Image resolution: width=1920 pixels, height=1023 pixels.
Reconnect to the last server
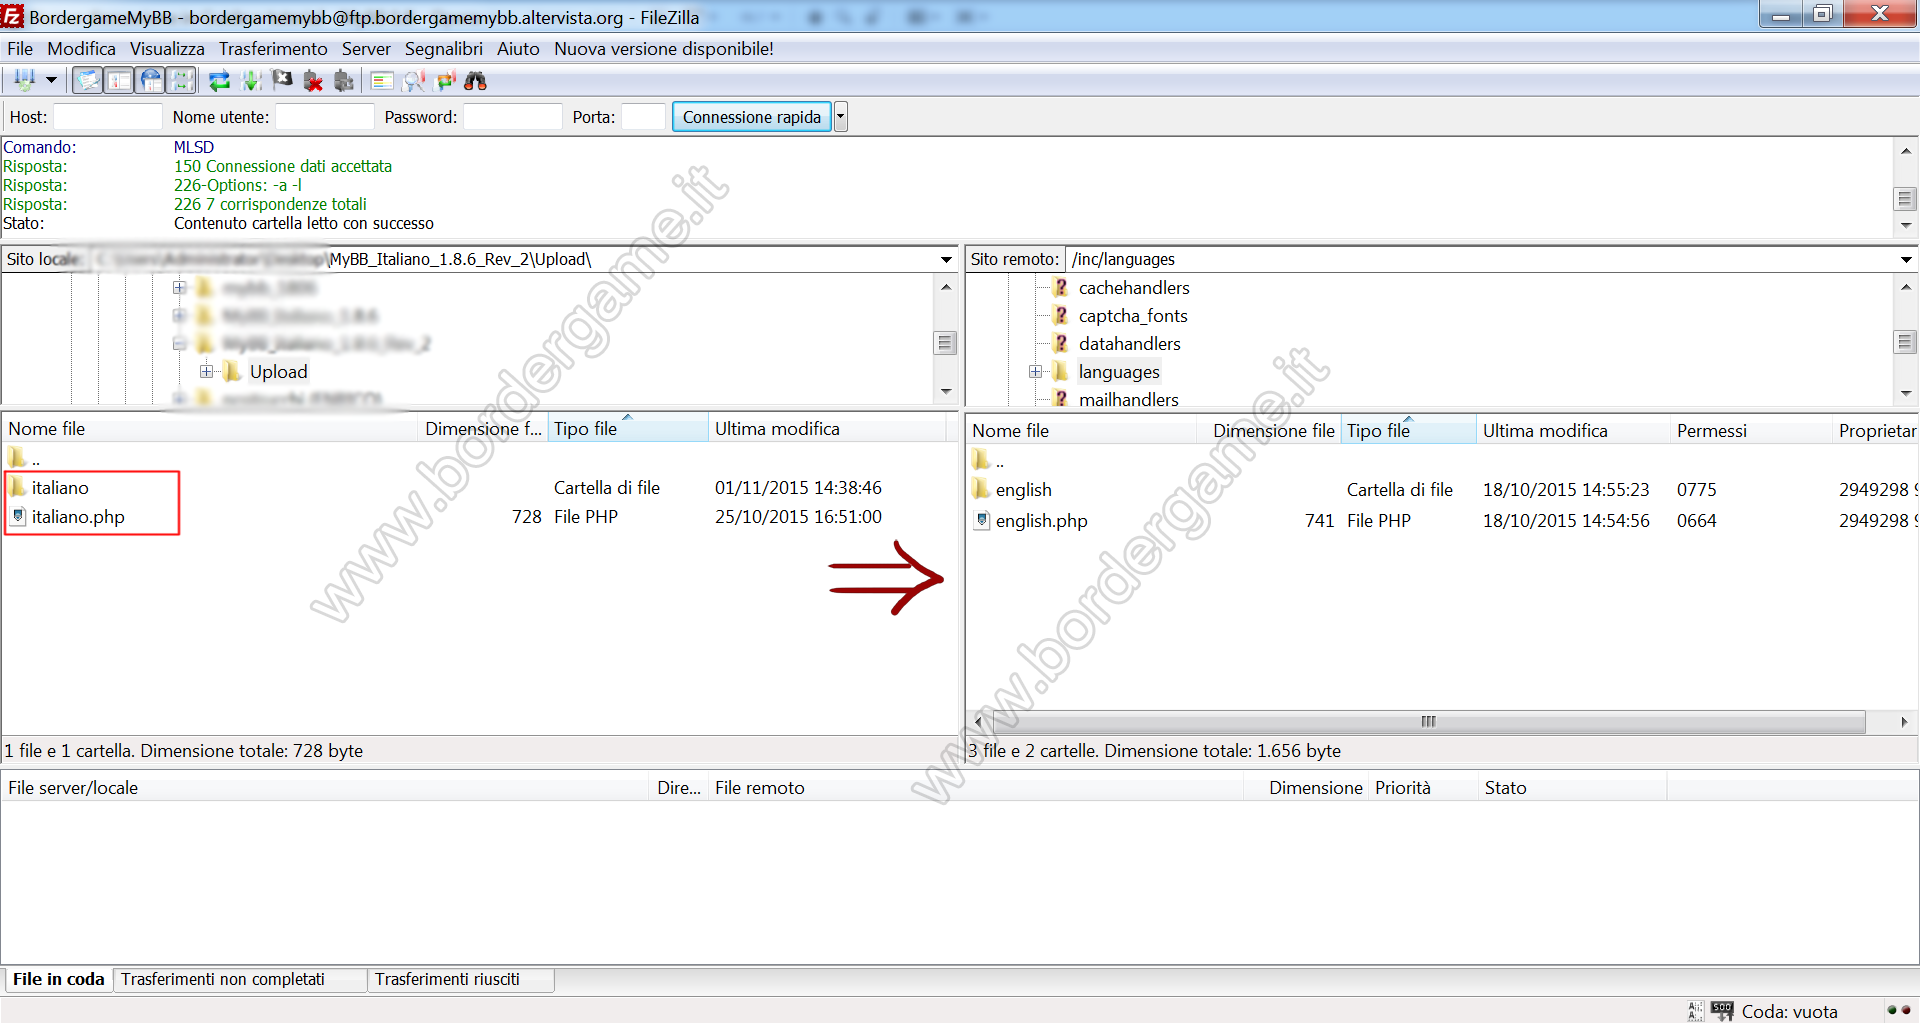coord(344,81)
